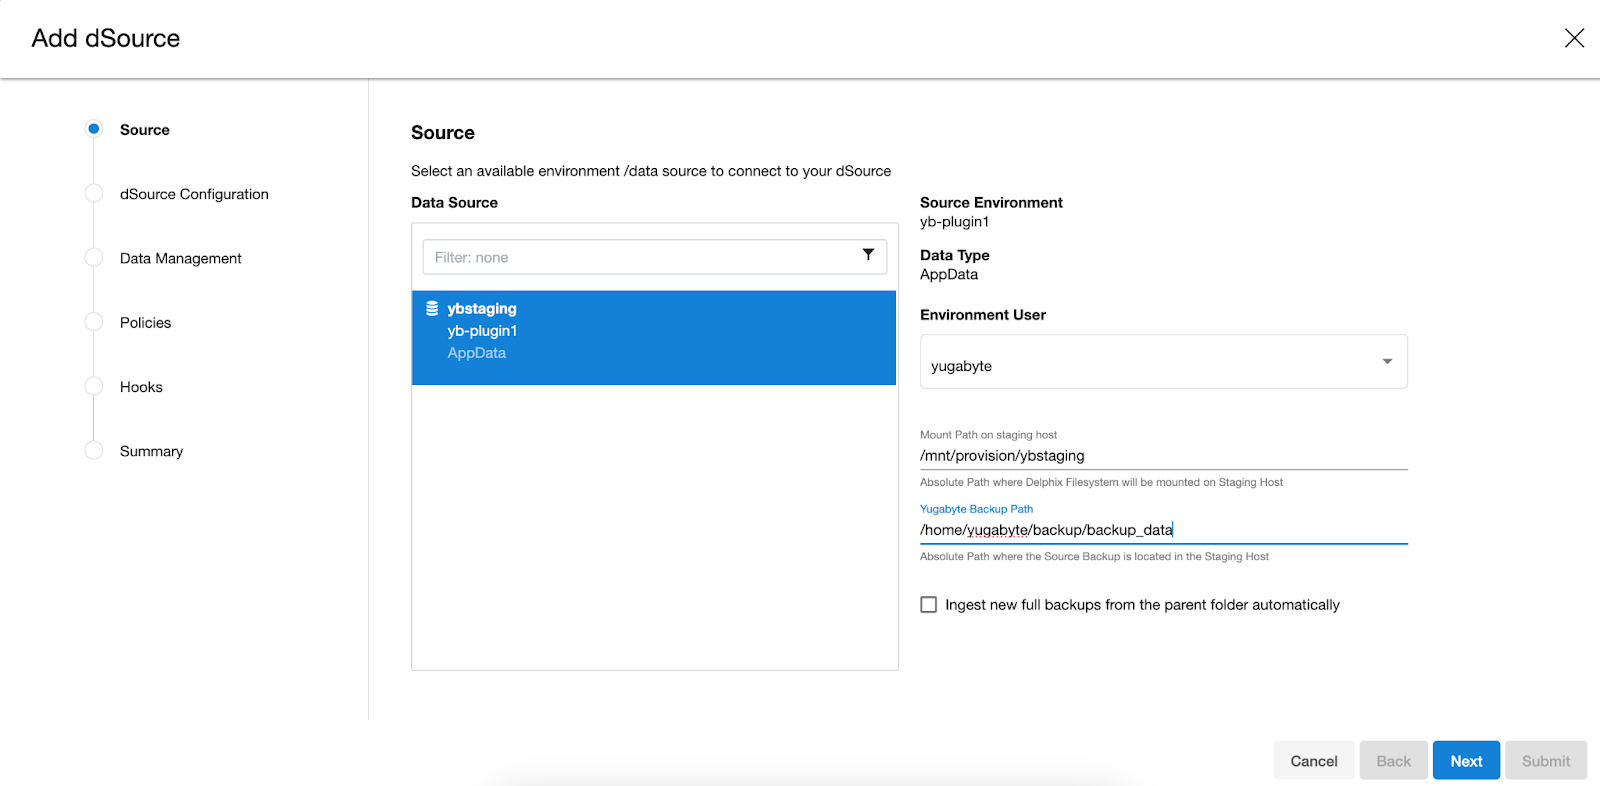1600x786 pixels.
Task: Open the Data Management step label
Action: [181, 258]
